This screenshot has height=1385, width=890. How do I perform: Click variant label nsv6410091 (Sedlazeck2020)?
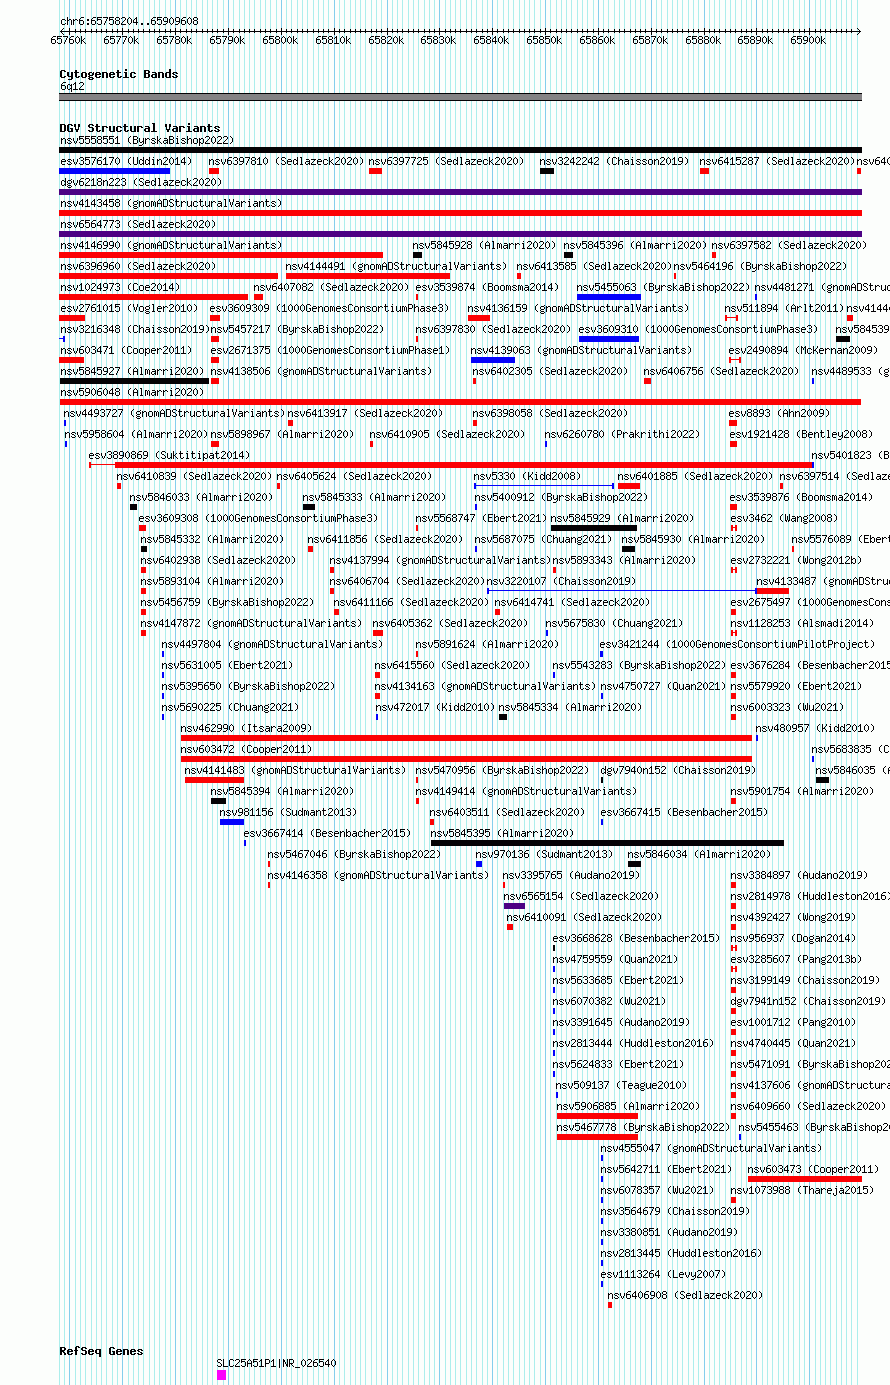coord(584,917)
